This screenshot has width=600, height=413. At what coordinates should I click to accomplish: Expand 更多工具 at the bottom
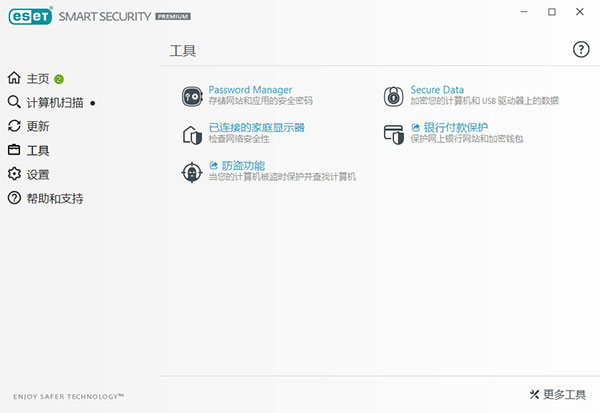[558, 395]
